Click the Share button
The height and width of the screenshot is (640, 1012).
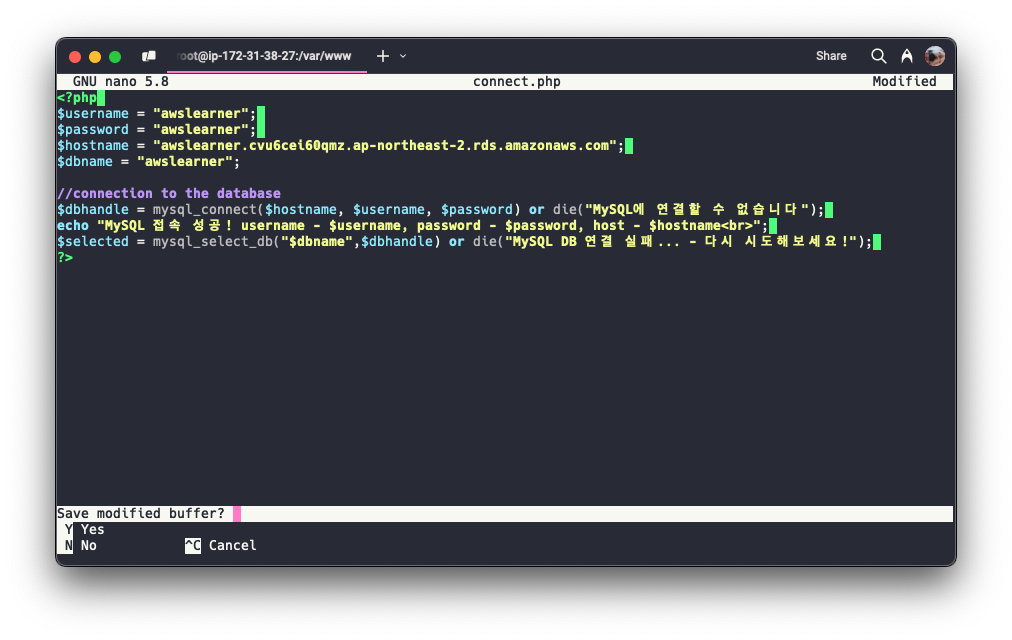(x=831, y=56)
